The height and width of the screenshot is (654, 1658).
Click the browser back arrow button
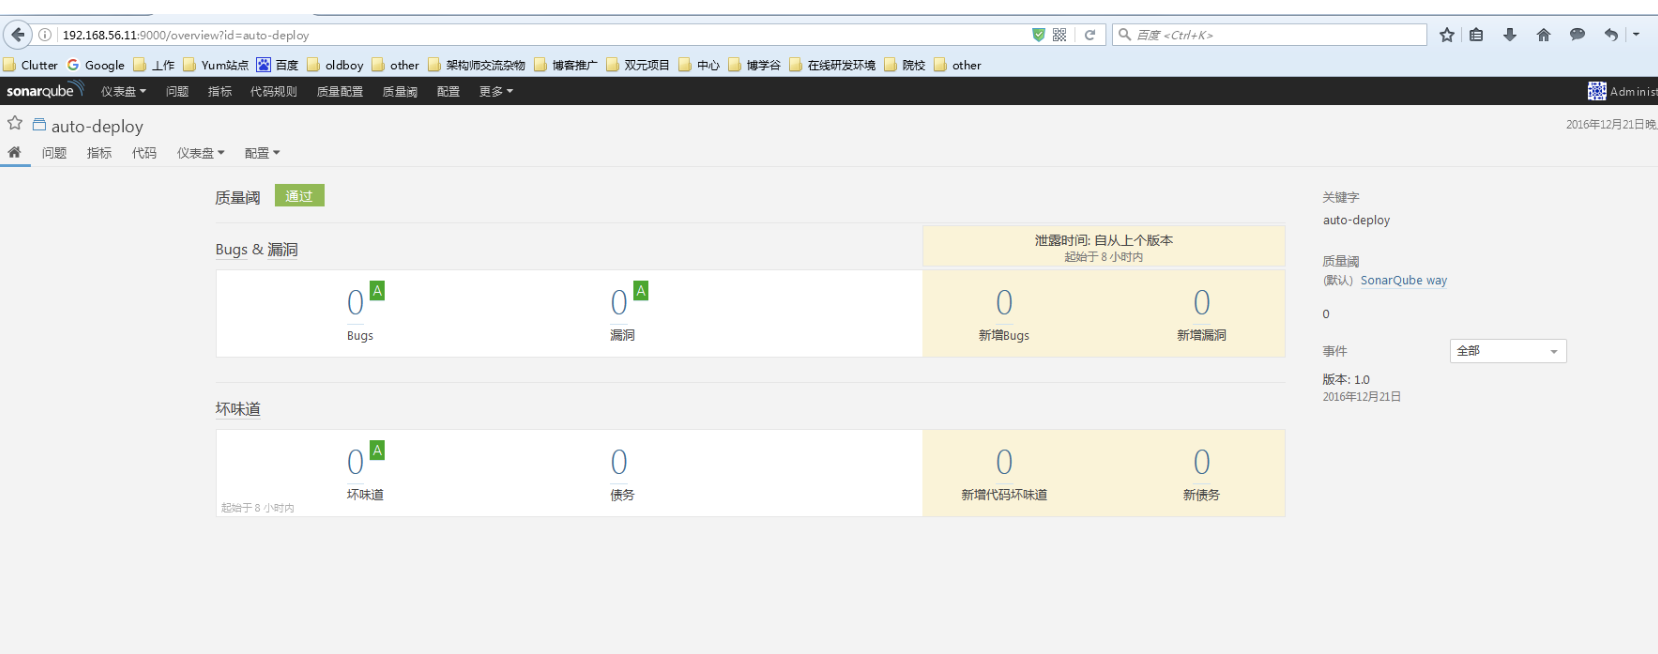(17, 34)
